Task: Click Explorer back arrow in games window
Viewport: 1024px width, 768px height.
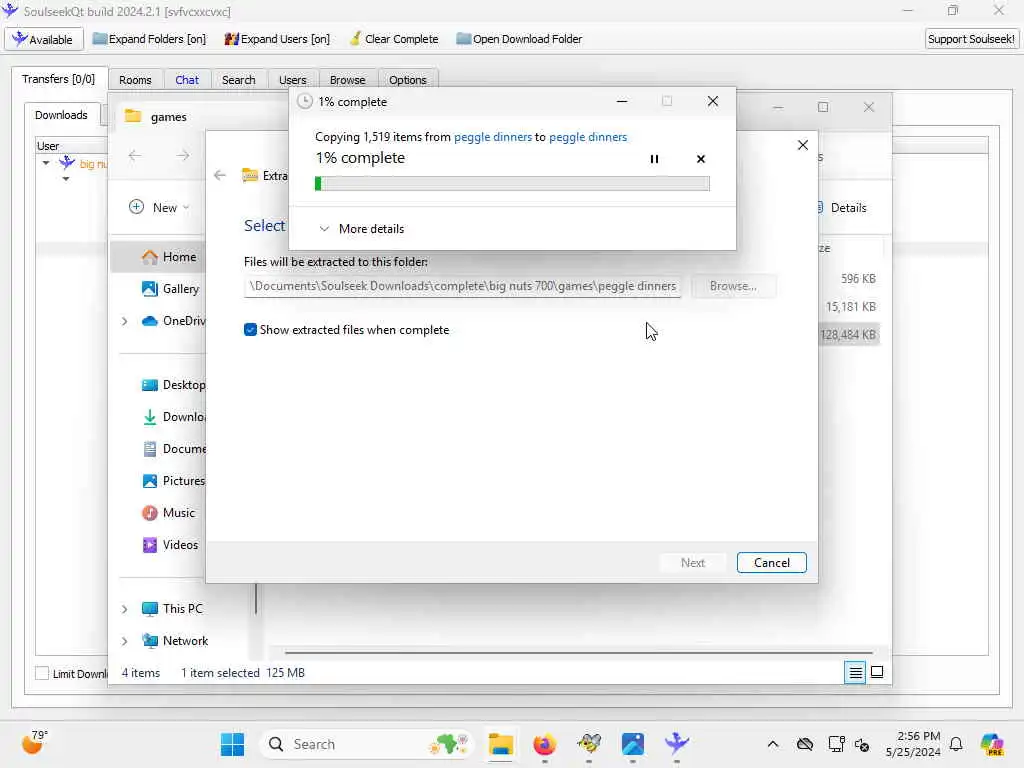Action: (x=135, y=155)
